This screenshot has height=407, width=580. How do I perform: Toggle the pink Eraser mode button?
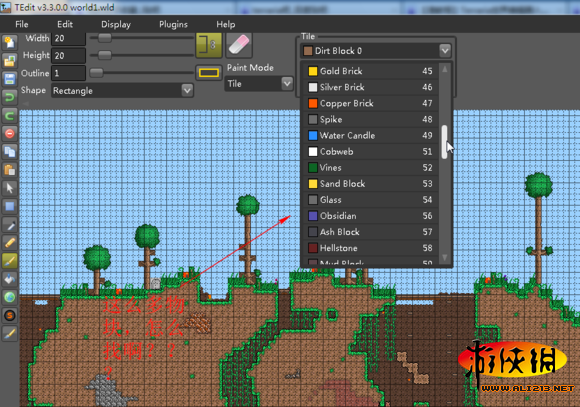(x=239, y=45)
